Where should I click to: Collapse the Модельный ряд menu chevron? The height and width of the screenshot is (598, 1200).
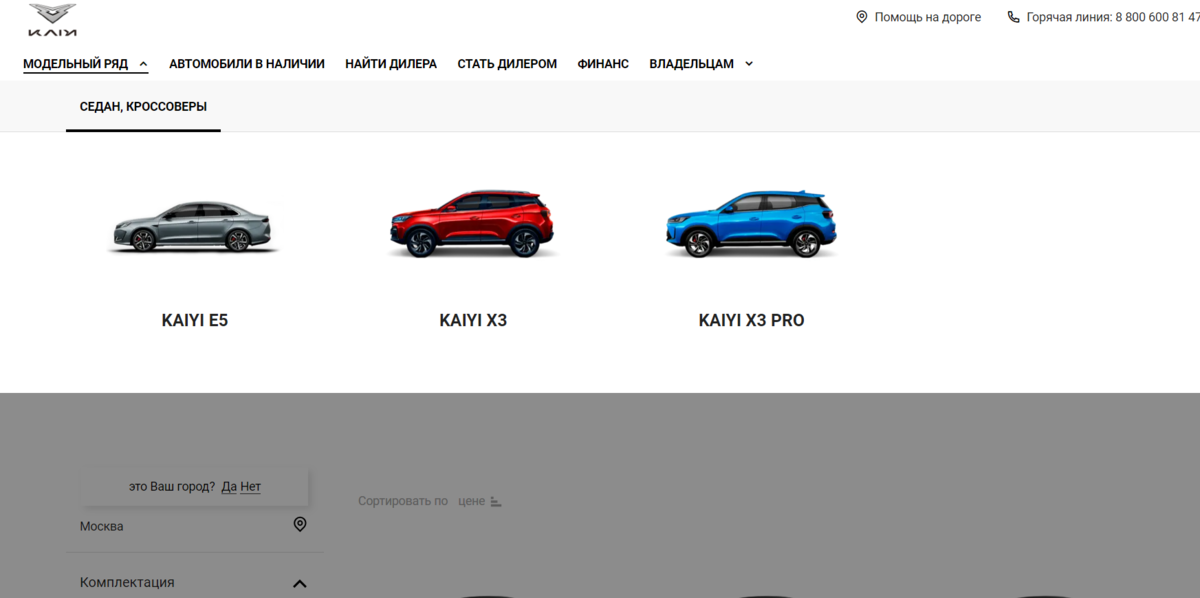pos(143,64)
